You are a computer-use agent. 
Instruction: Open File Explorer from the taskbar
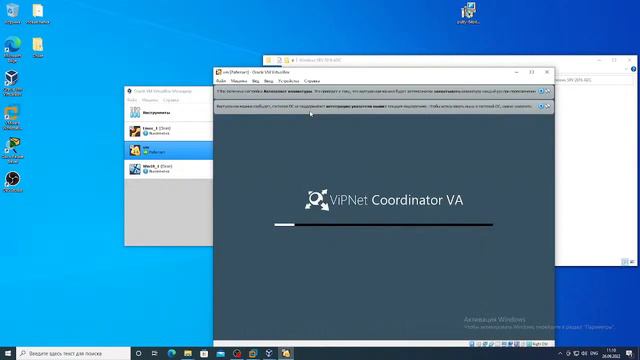[x=188, y=353]
